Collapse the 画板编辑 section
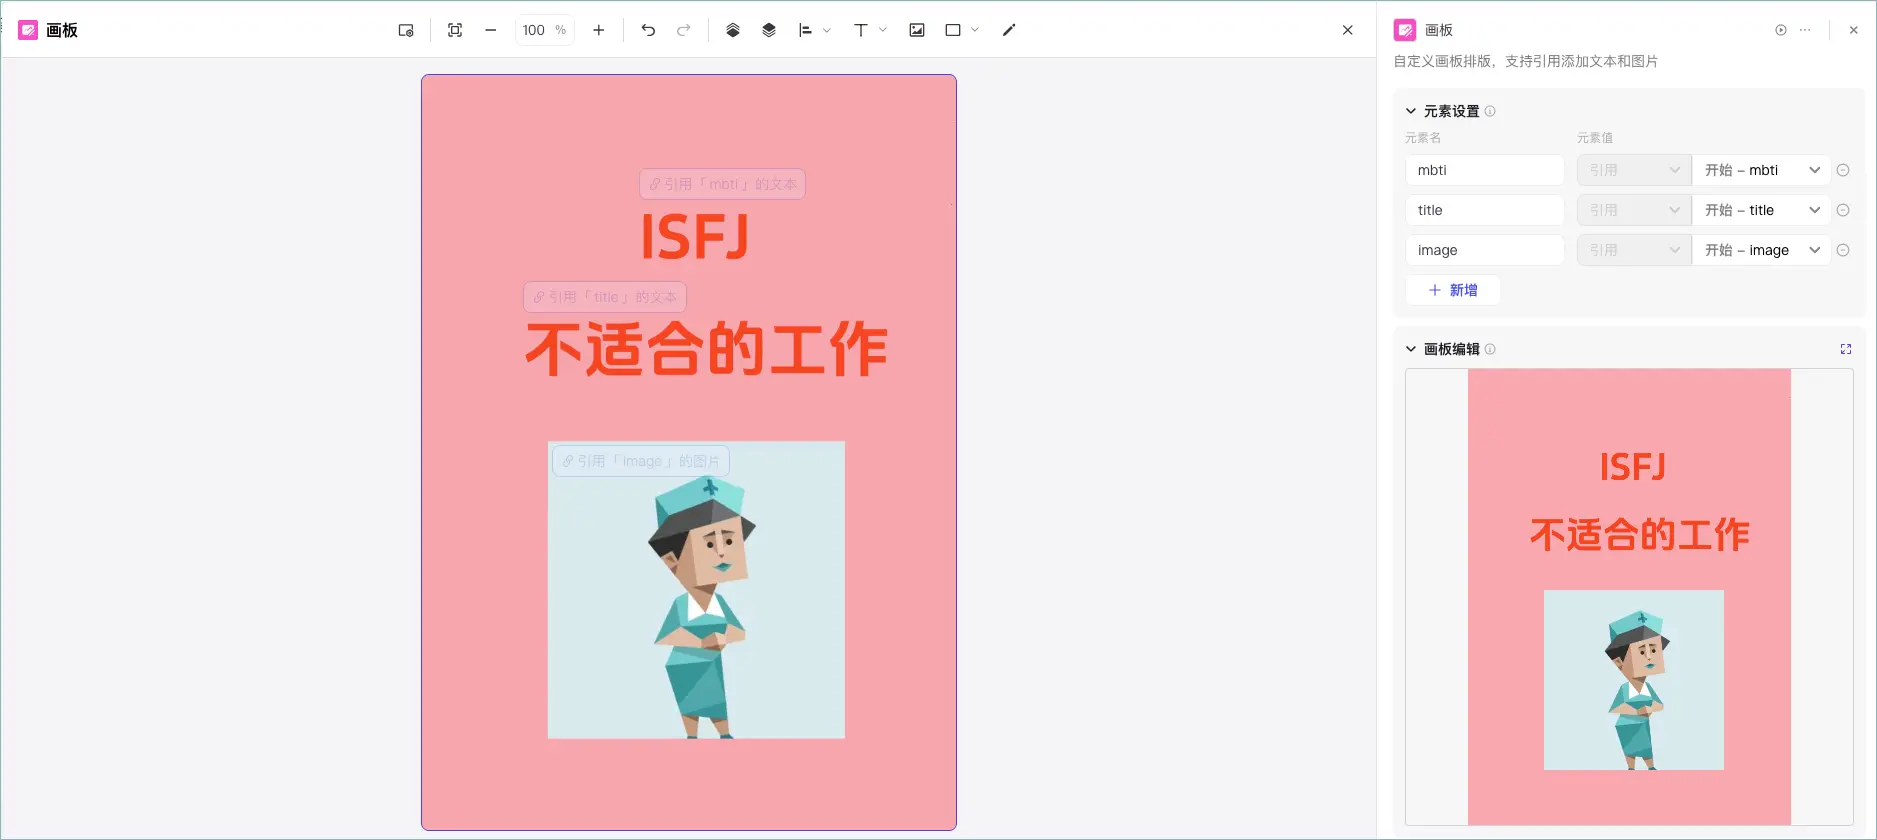This screenshot has height=840, width=1877. (1411, 349)
